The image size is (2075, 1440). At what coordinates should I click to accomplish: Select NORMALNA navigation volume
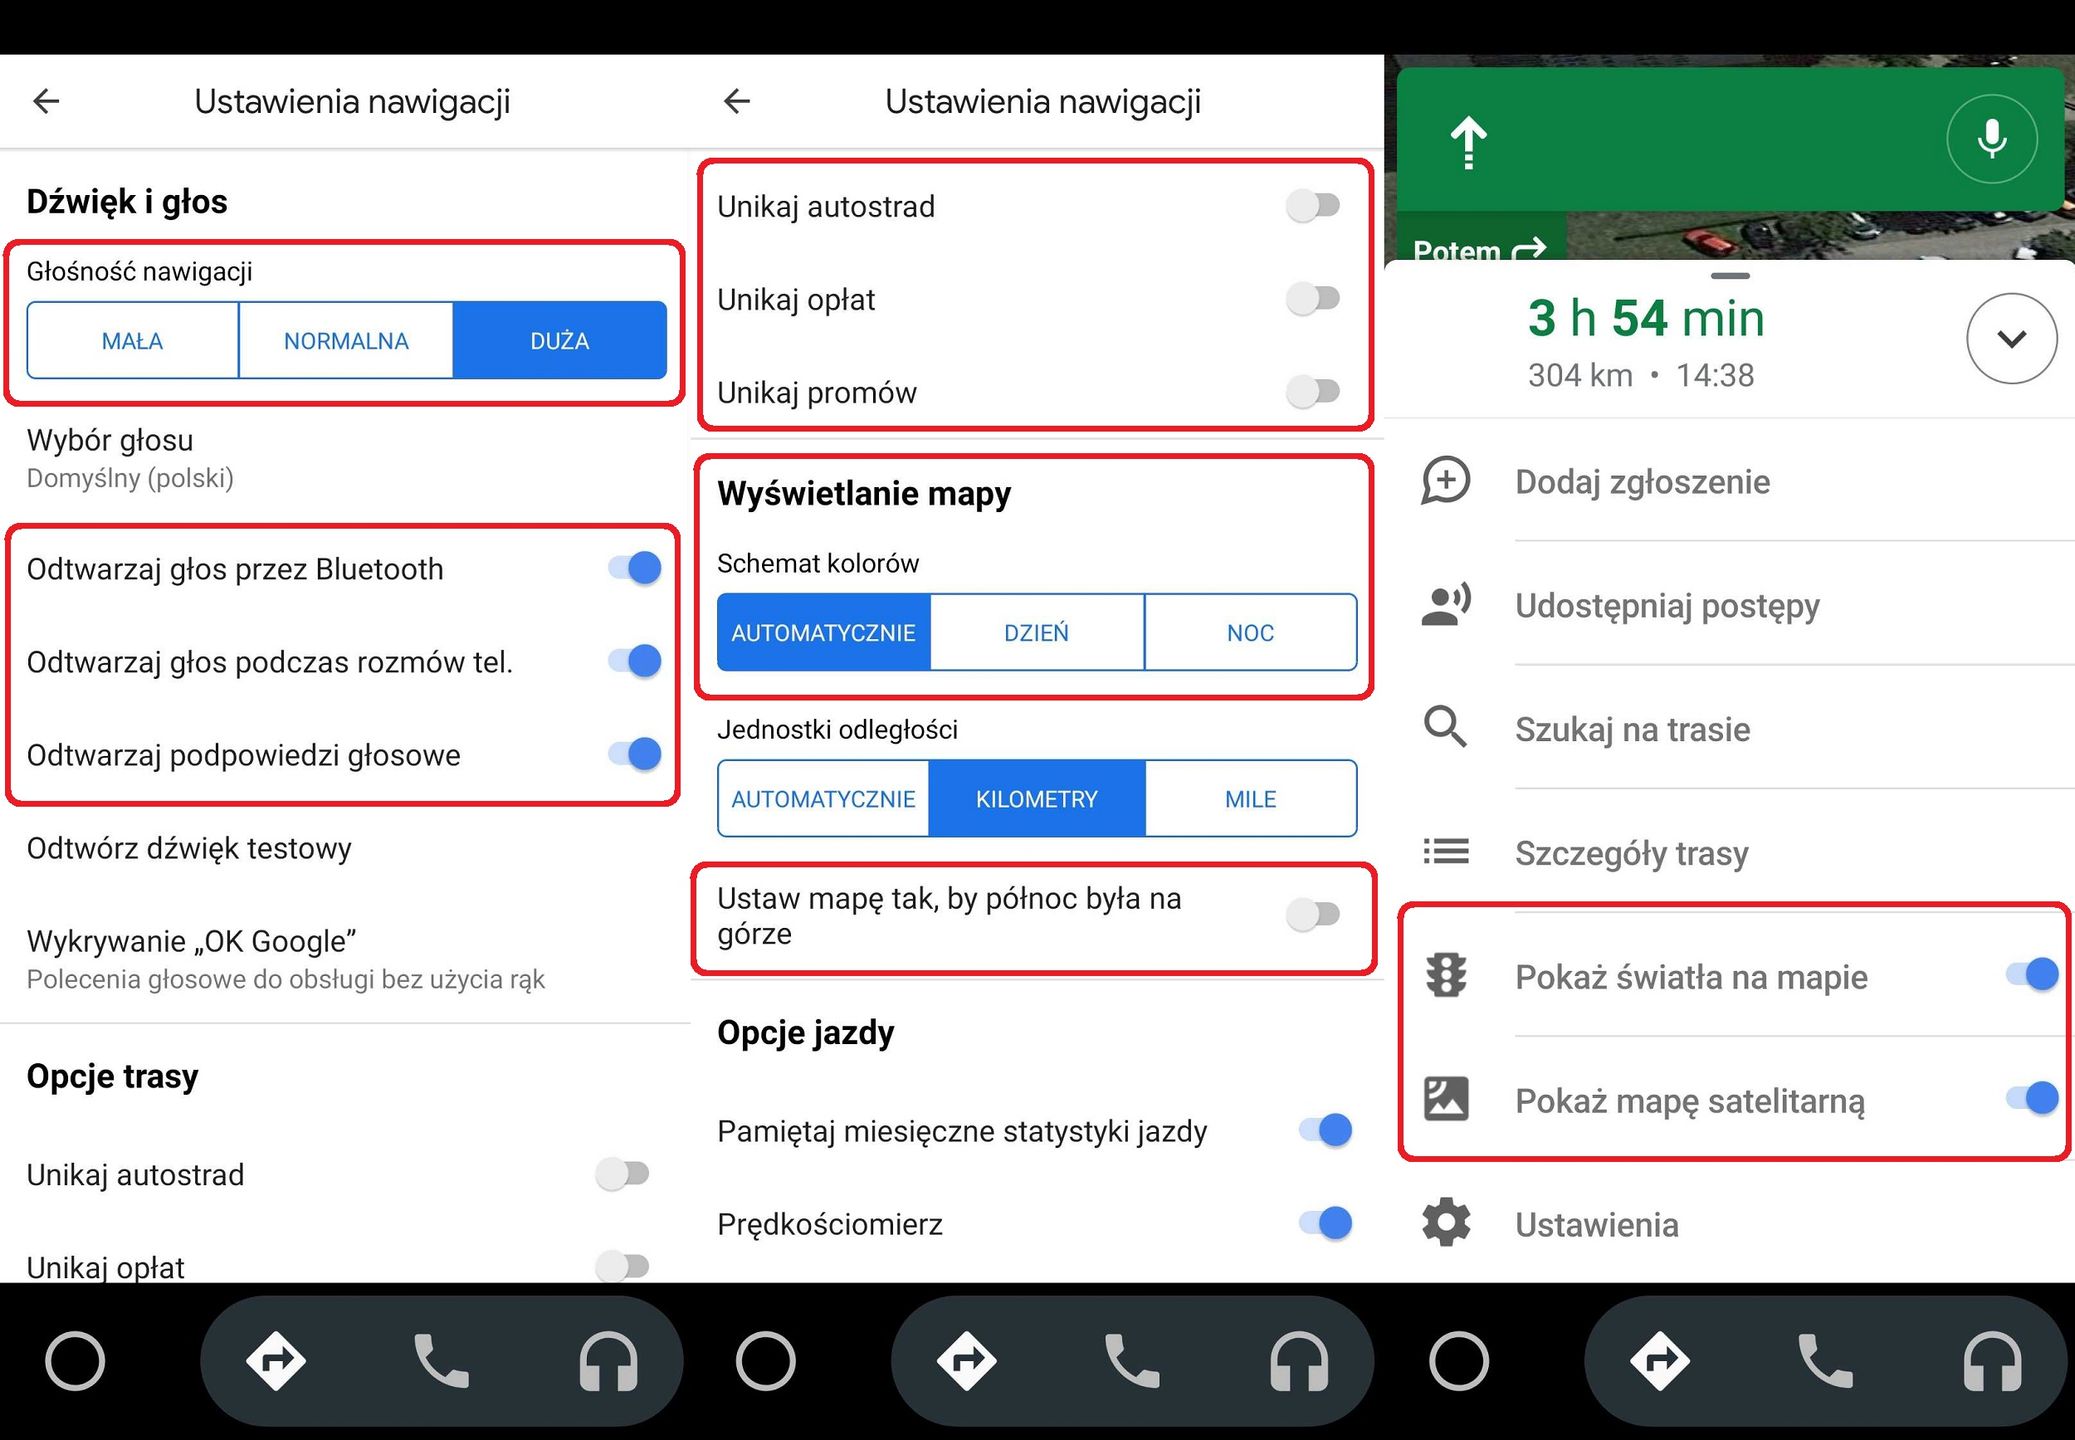coord(346,341)
